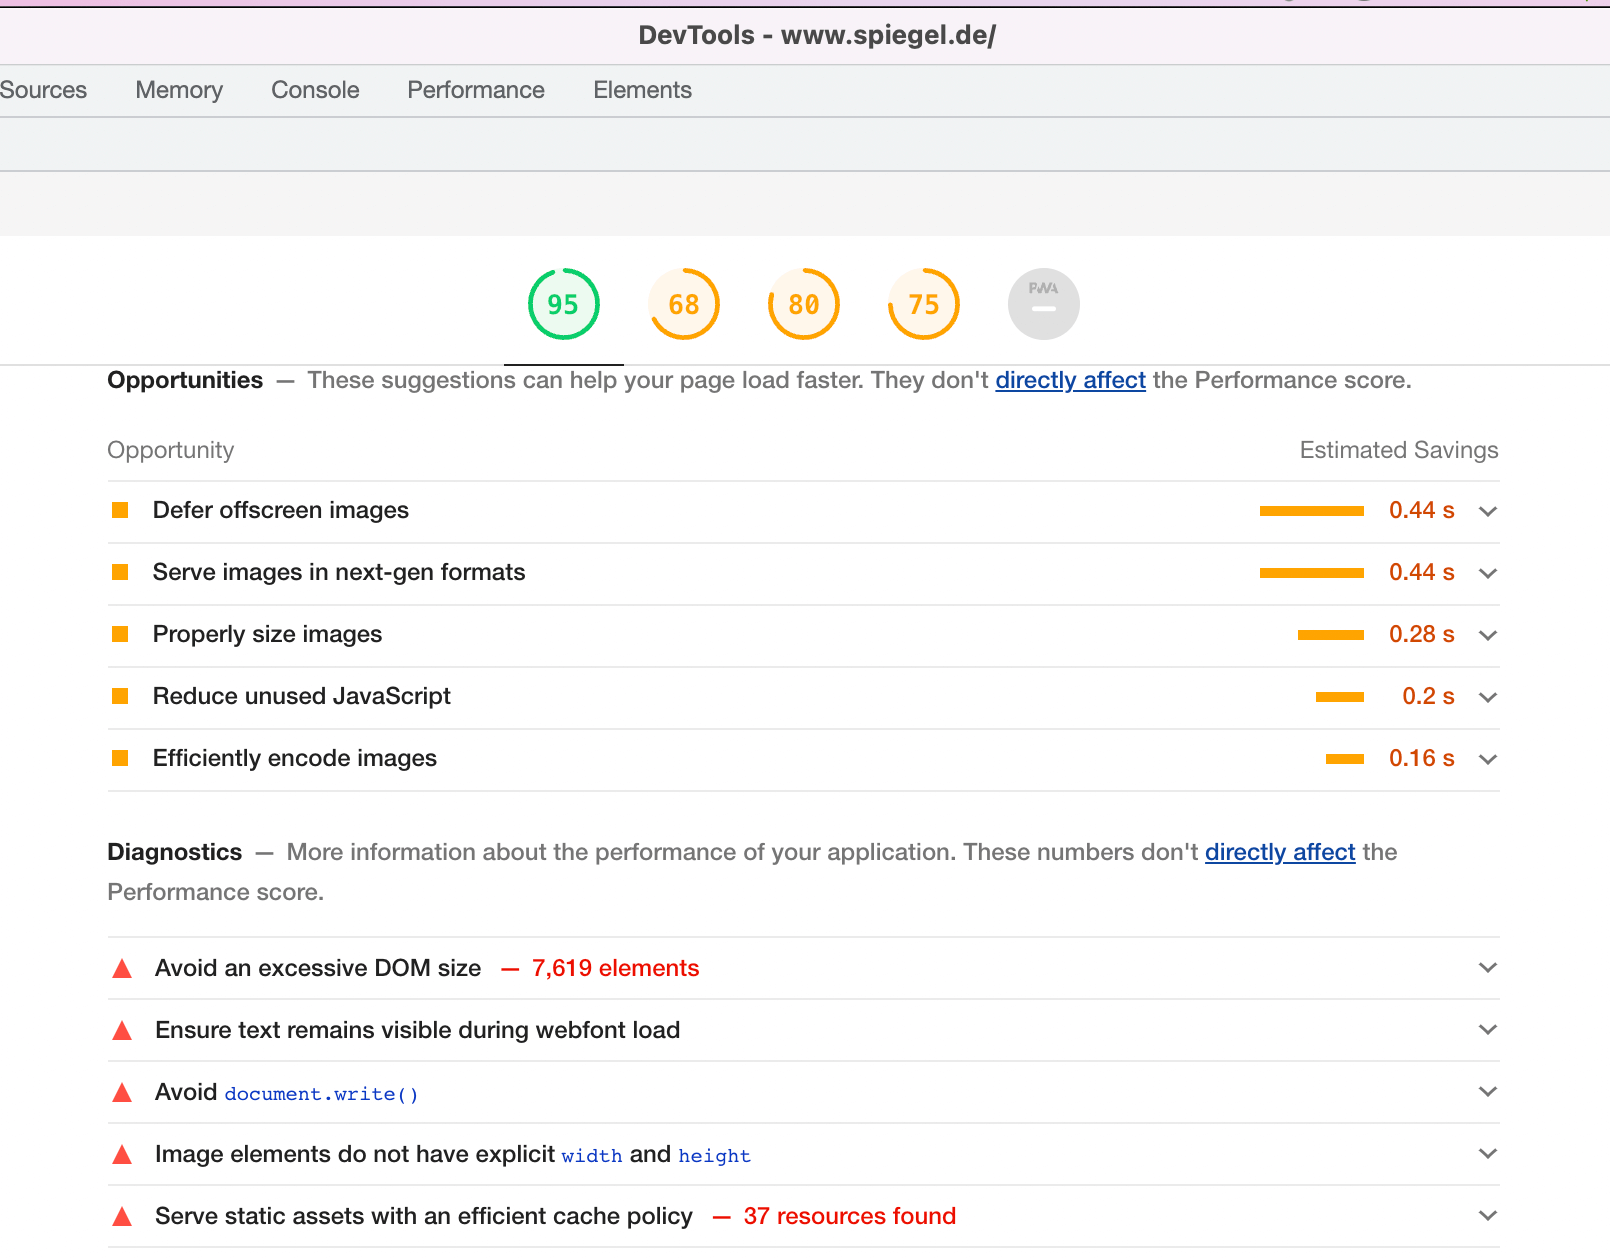Click red triangle beside Image elements explicit width audit
This screenshot has width=1610, height=1258.
tap(122, 1154)
